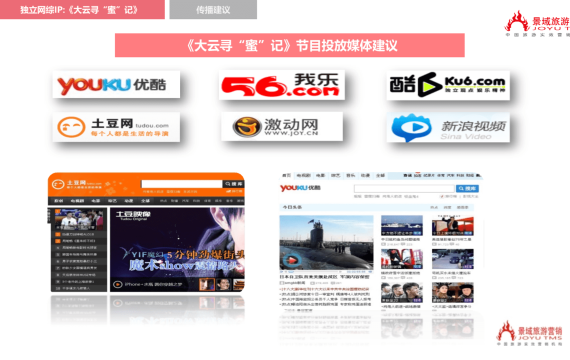Open the parked cars street video thumbnail
The width and height of the screenshot is (570, 360).
(x=453, y=259)
